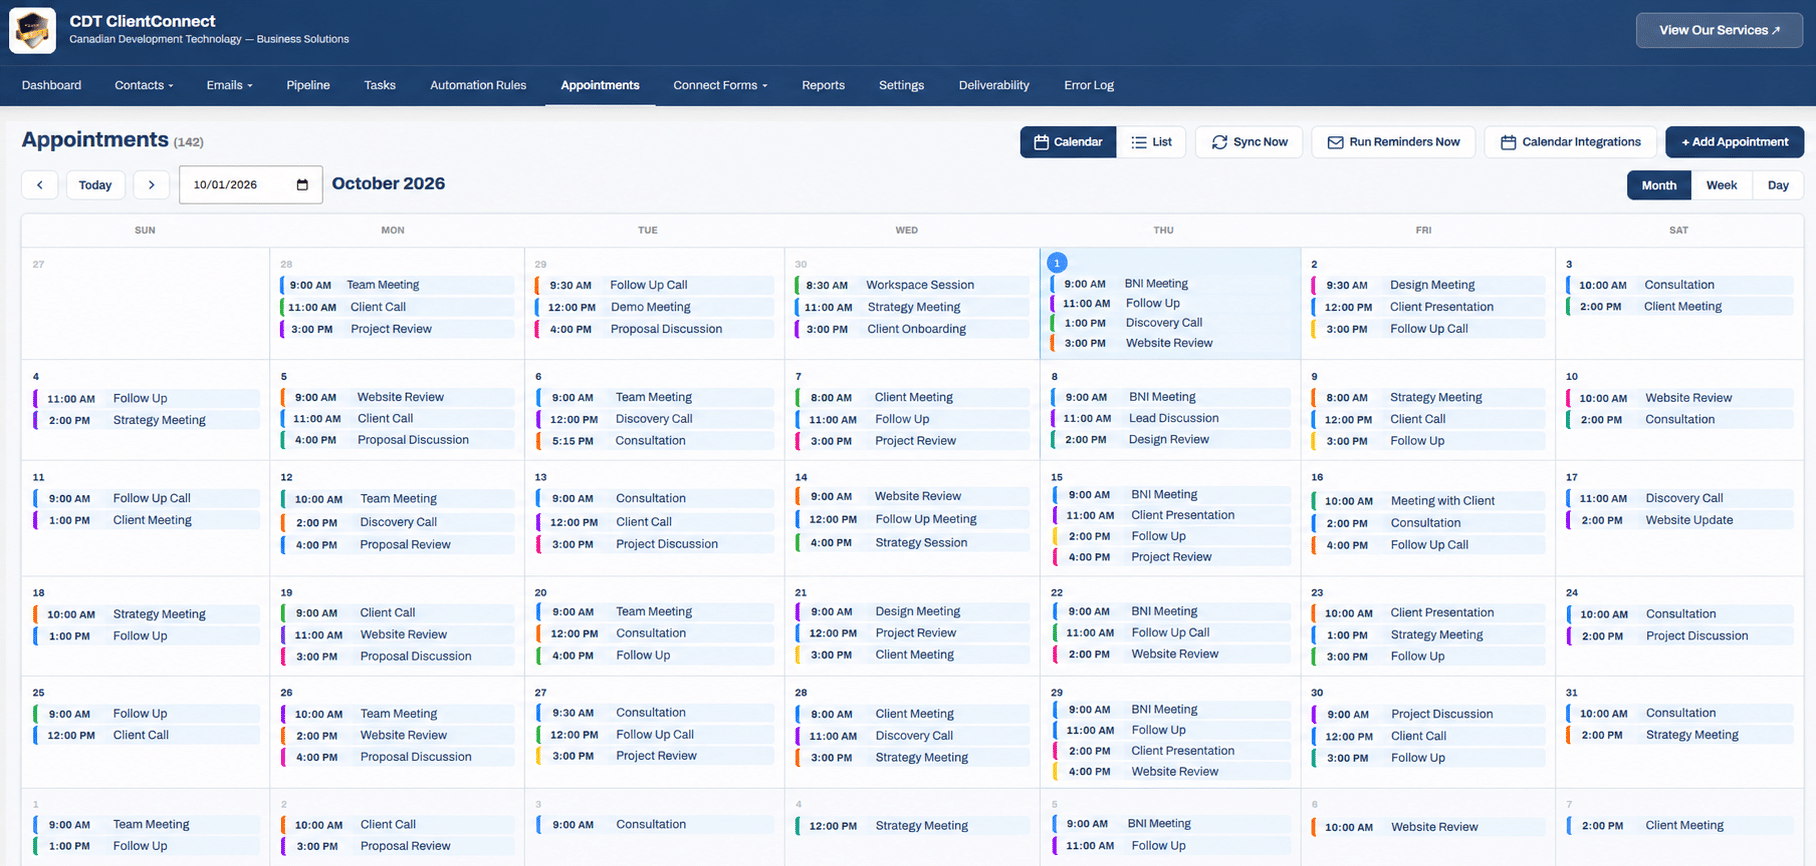Open September 29 Demo Meeting appointment
Image resolution: width=1816 pixels, height=866 pixels.
click(x=654, y=307)
